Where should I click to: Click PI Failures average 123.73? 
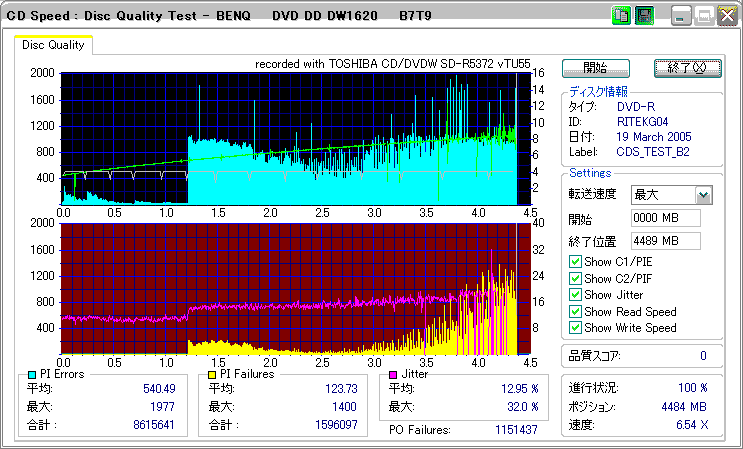point(341,389)
